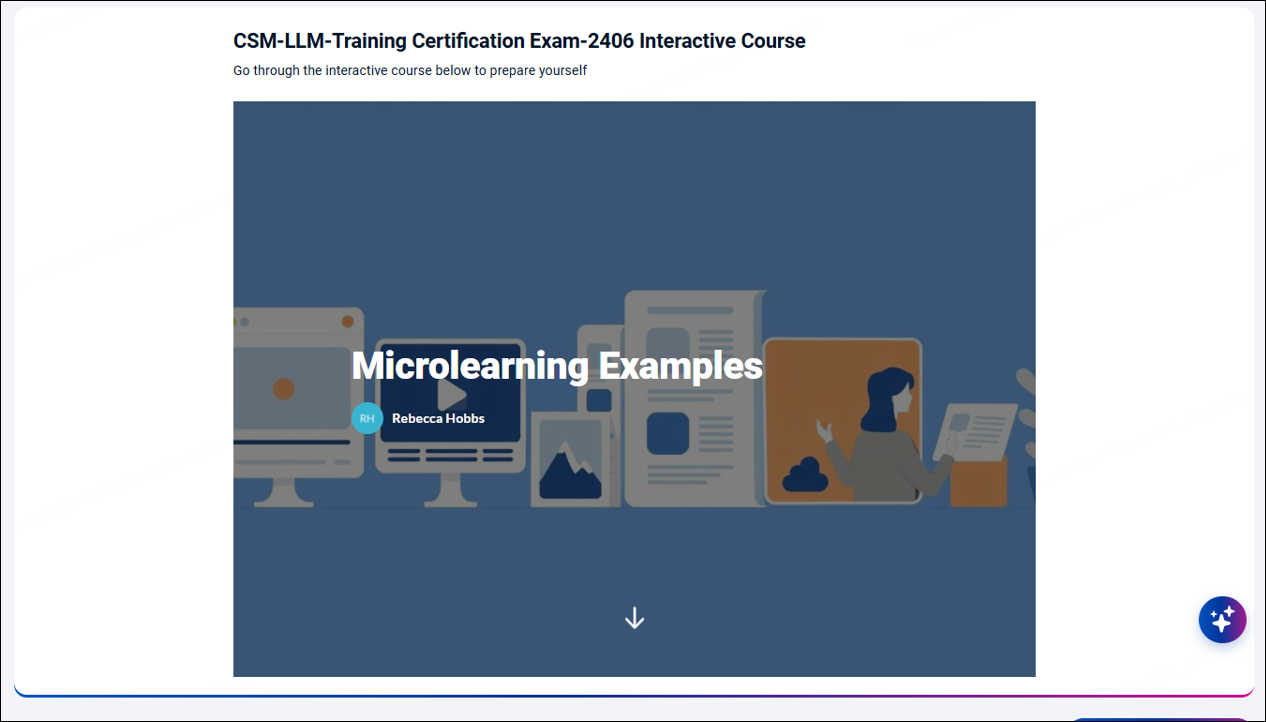
Task: Click the orange dot on left monitor
Action: tap(283, 389)
